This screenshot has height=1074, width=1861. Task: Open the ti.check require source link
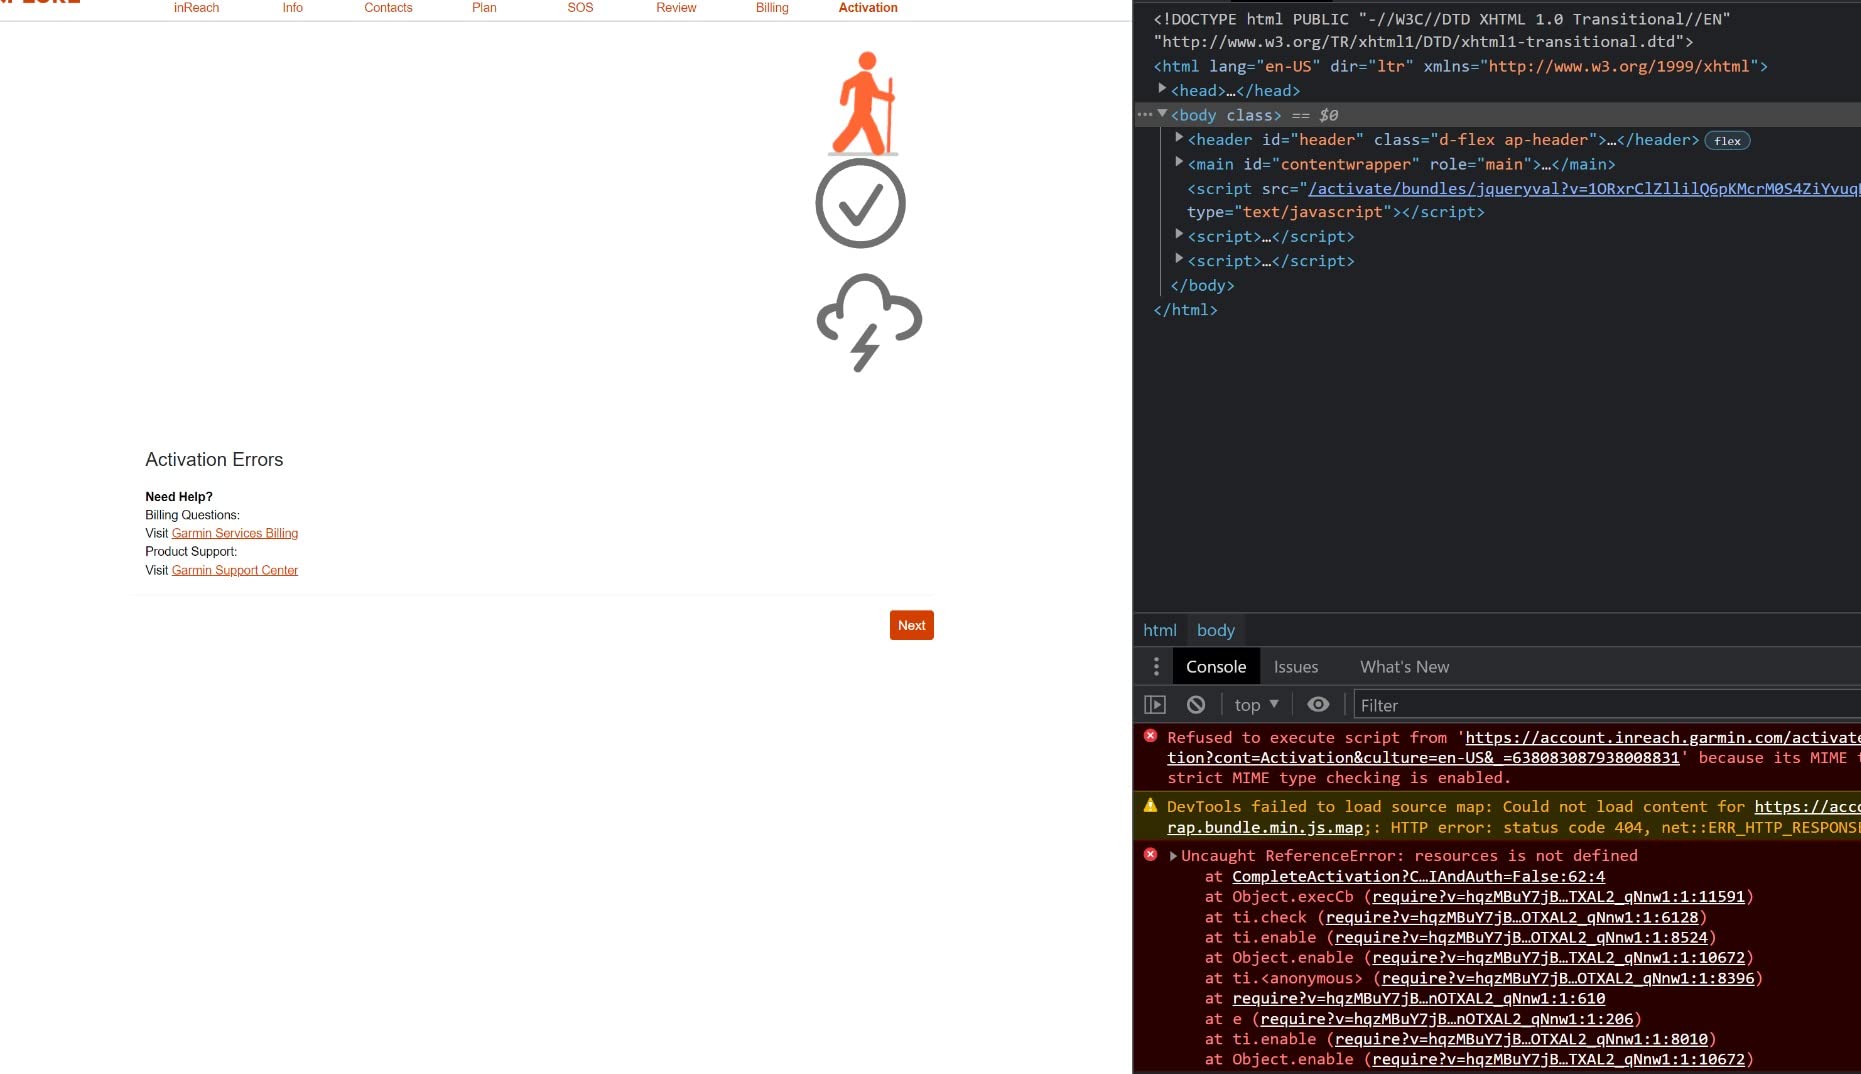pos(1512,917)
